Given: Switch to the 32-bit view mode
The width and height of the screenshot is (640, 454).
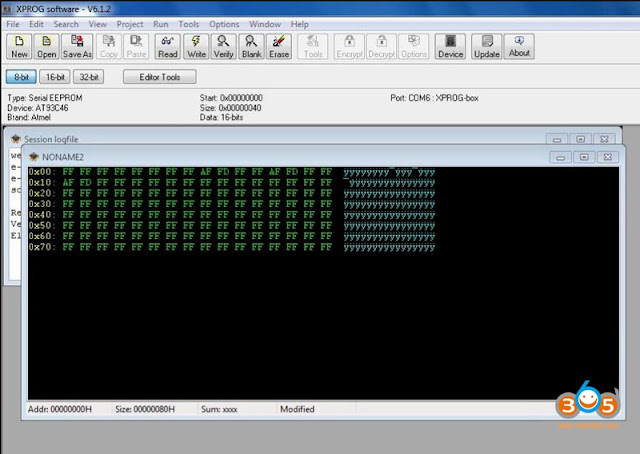Looking at the screenshot, I should click(89, 77).
